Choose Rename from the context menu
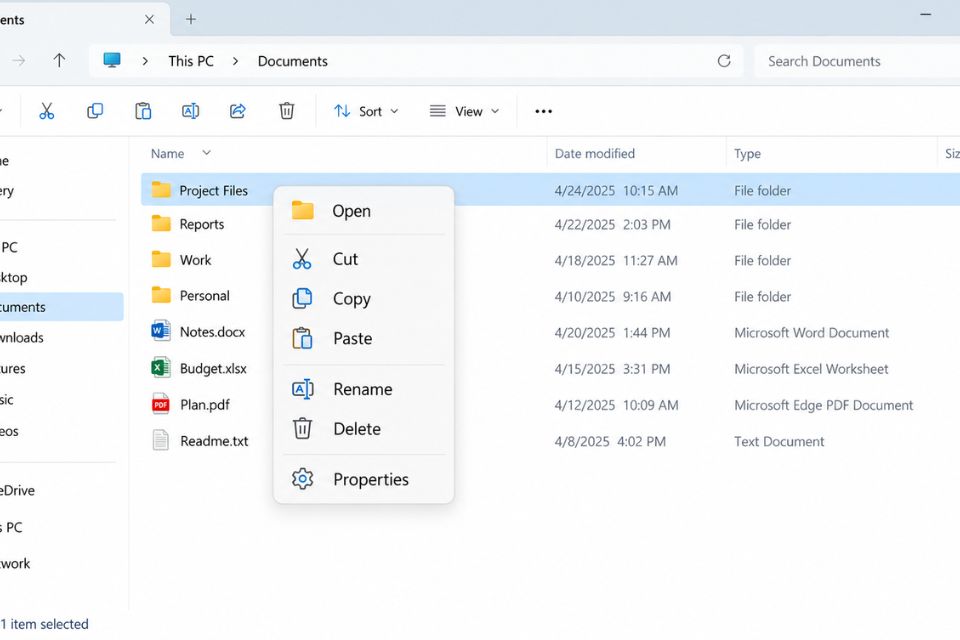 tap(364, 389)
